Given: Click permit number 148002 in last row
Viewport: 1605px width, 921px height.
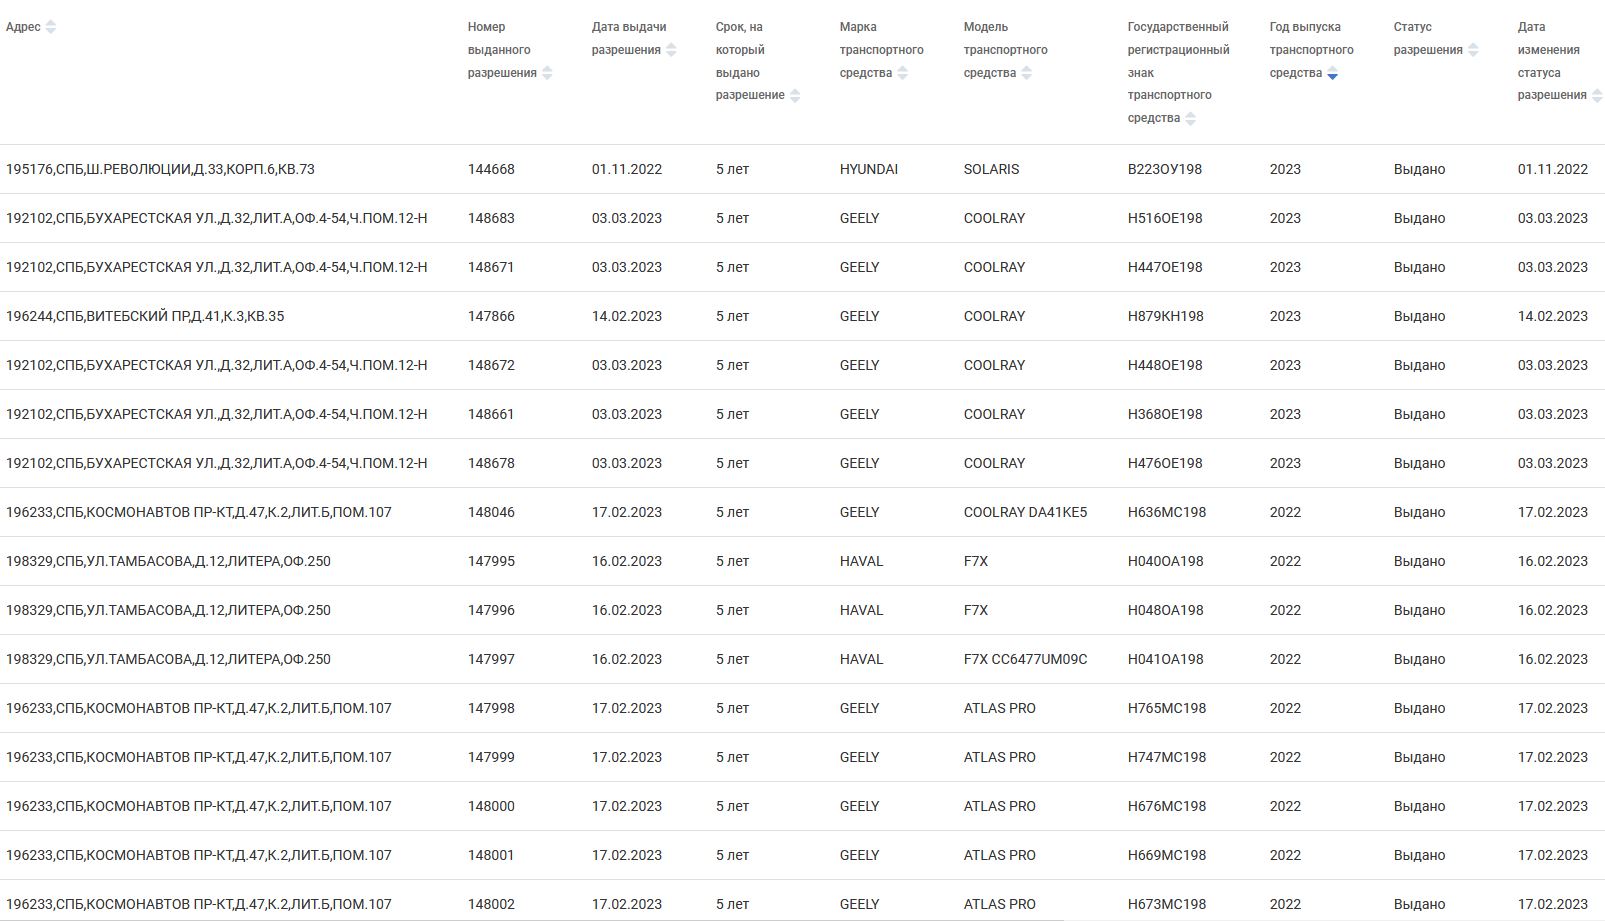Looking at the screenshot, I should (x=491, y=904).
